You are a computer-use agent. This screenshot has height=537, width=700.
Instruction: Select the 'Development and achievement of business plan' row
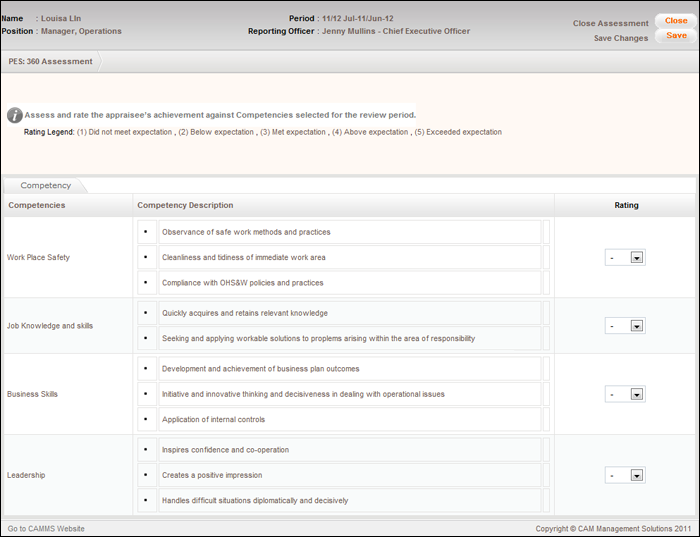349,369
